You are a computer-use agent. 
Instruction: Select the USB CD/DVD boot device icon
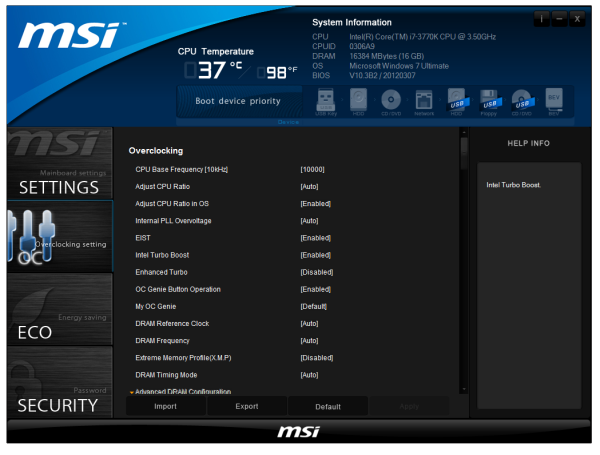522,102
